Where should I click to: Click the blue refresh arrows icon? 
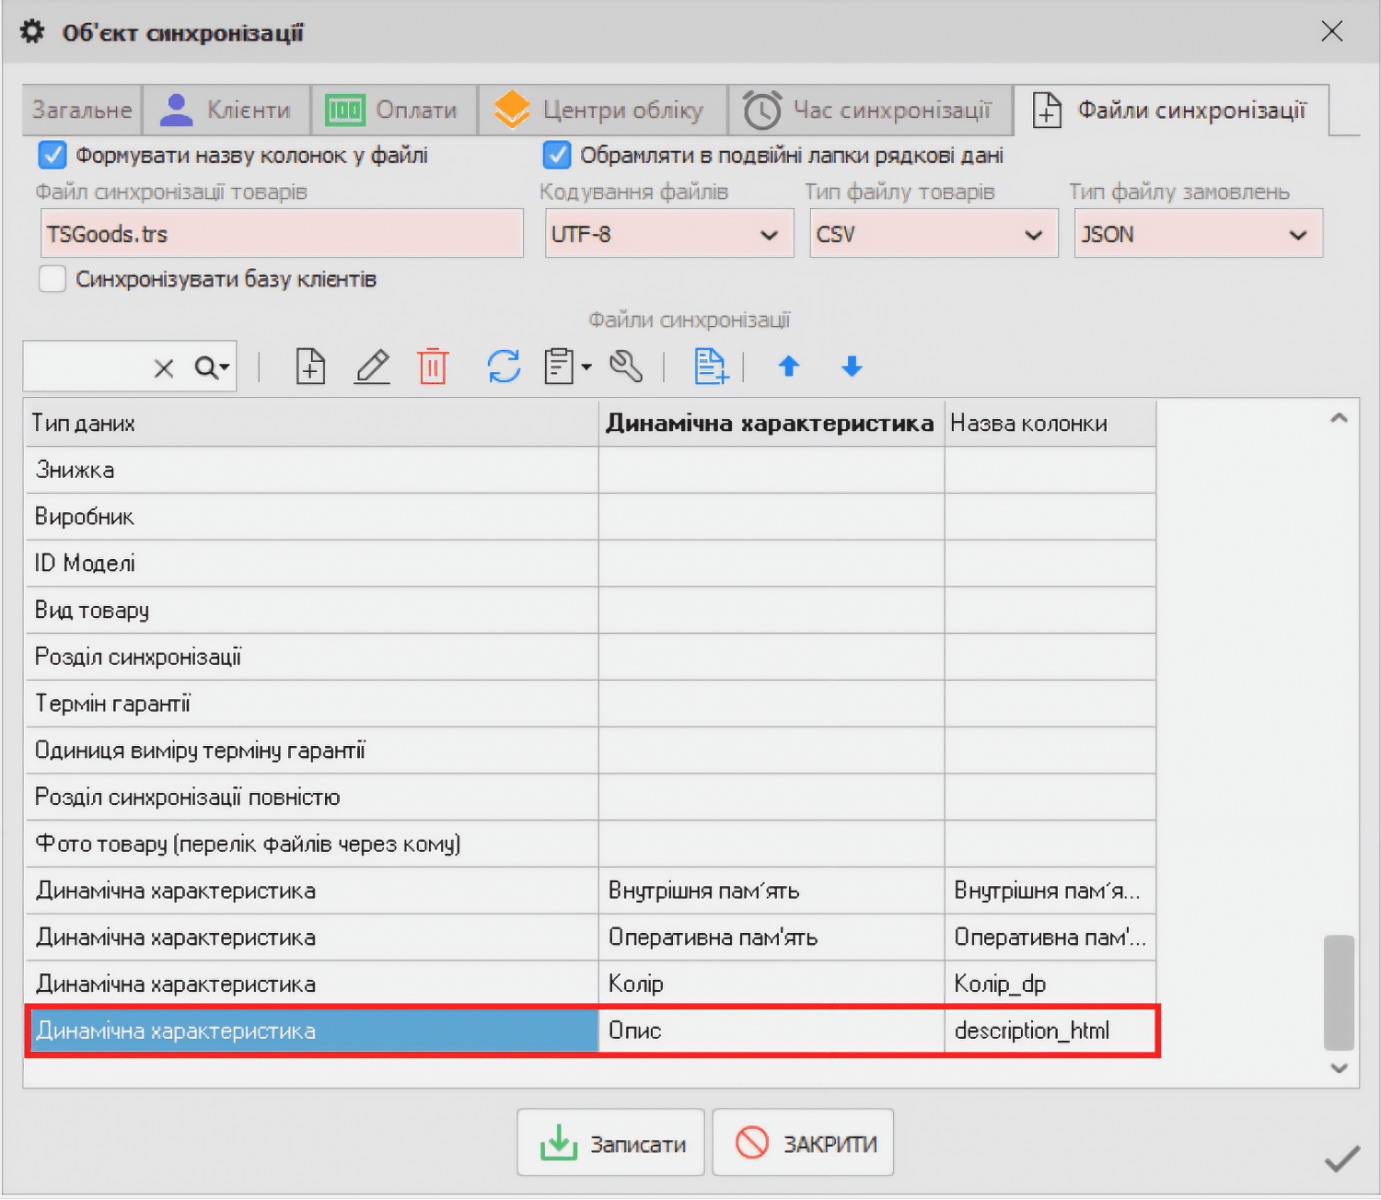coord(503,367)
